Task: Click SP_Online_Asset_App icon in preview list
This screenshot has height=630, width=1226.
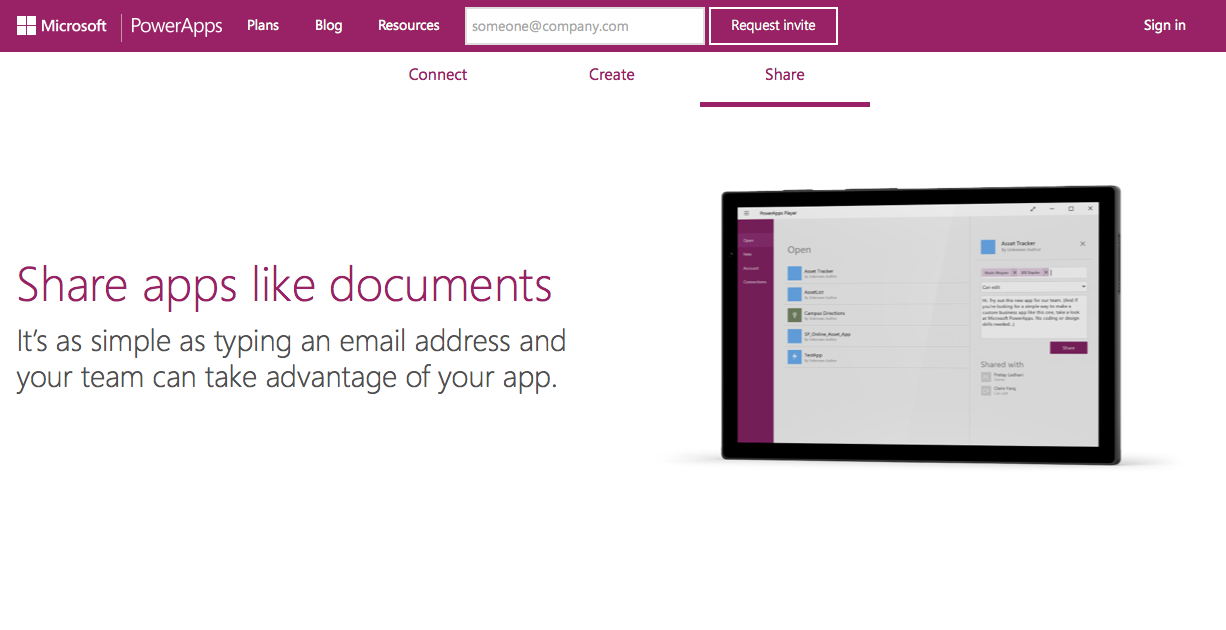Action: click(795, 336)
